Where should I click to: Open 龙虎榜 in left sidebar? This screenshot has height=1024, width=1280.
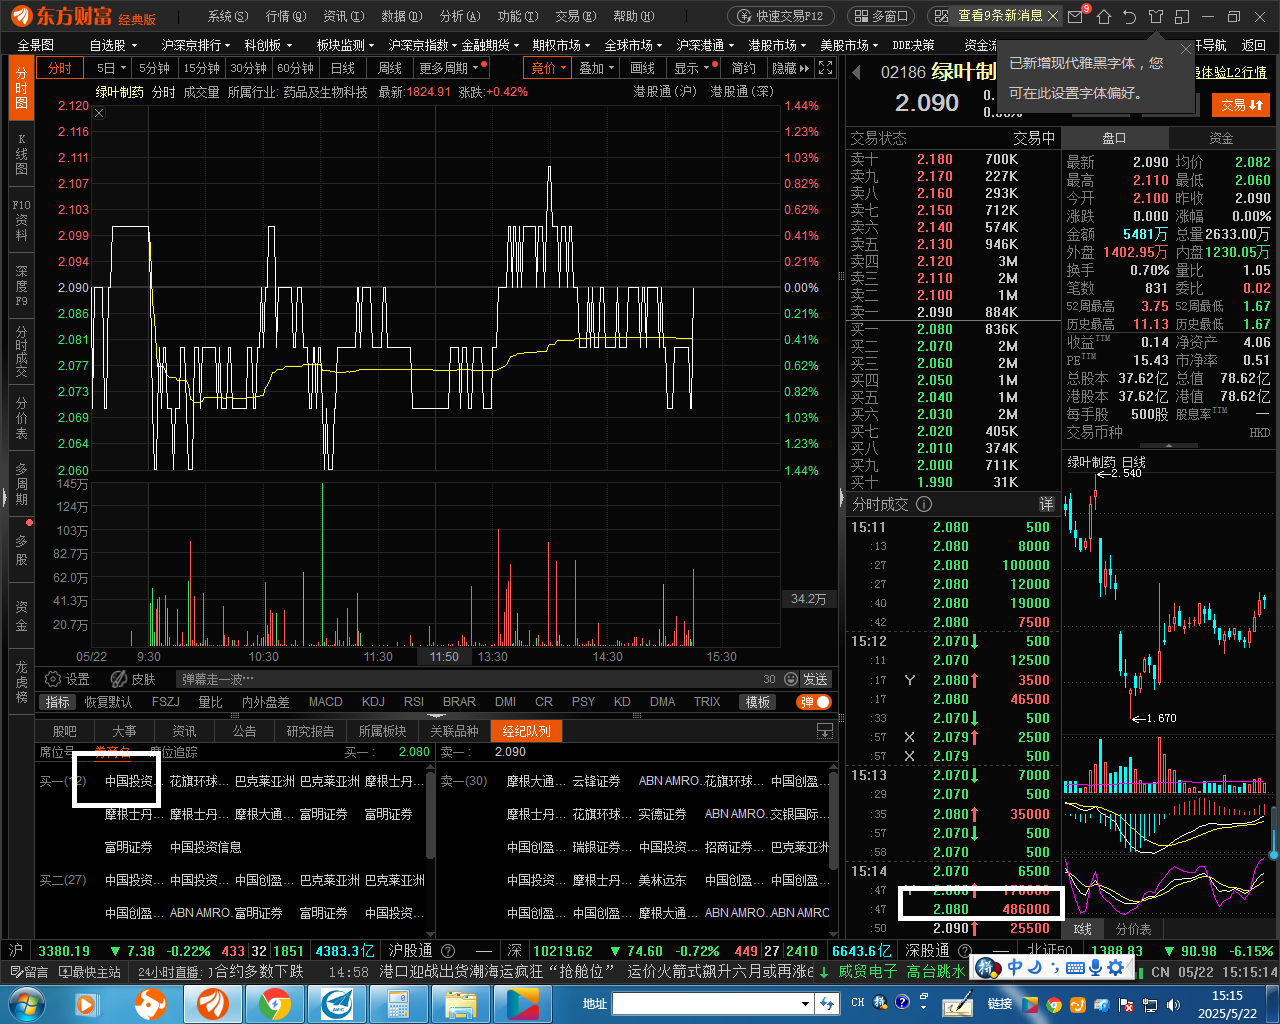pos(22,681)
